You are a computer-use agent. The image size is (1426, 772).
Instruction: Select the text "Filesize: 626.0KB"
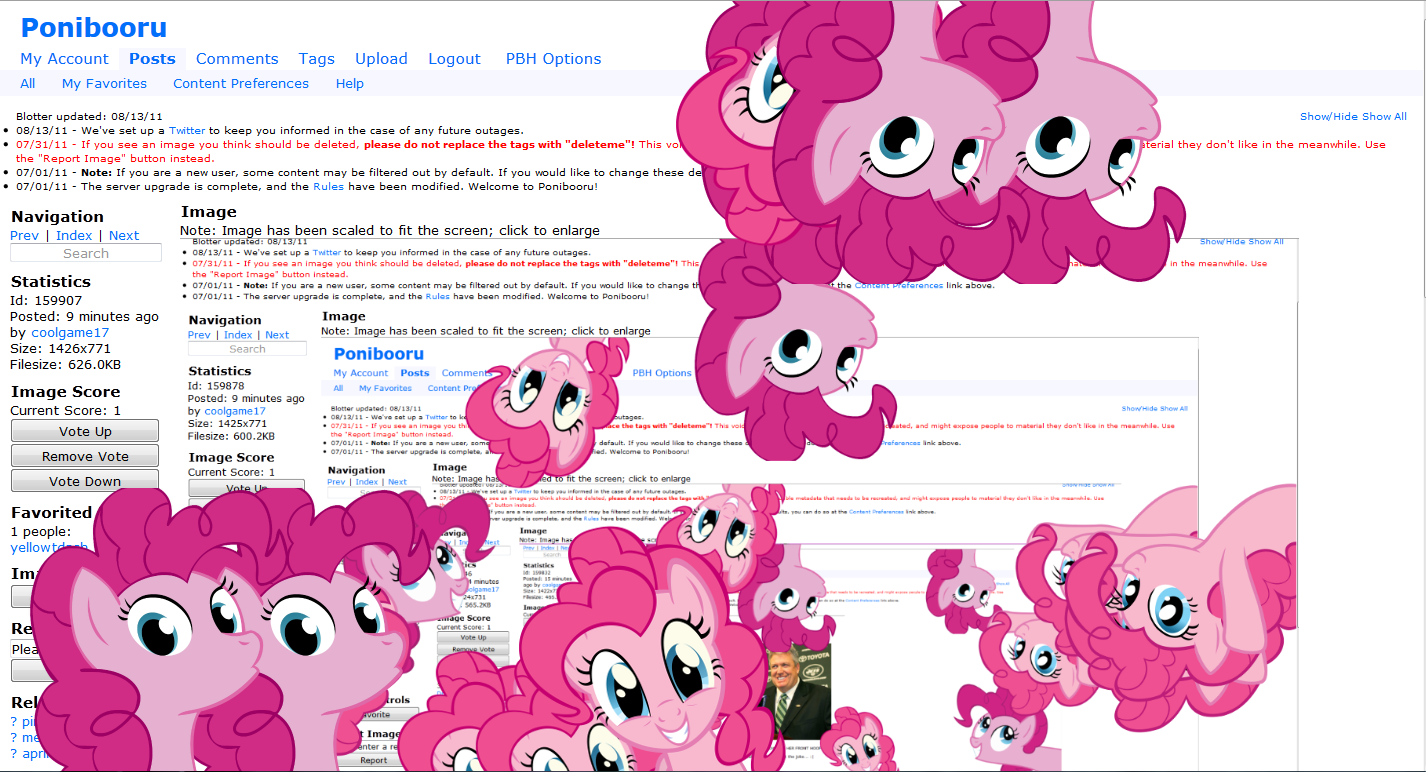(66, 365)
